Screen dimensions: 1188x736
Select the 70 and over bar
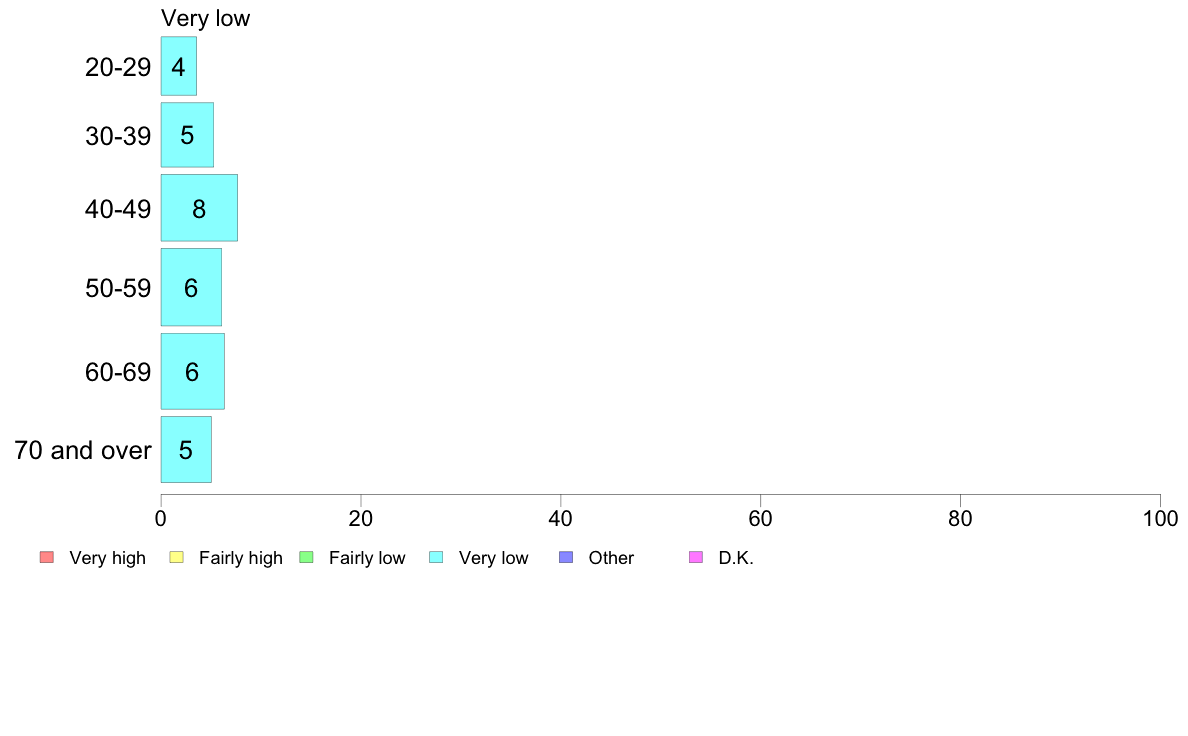[x=186, y=450]
